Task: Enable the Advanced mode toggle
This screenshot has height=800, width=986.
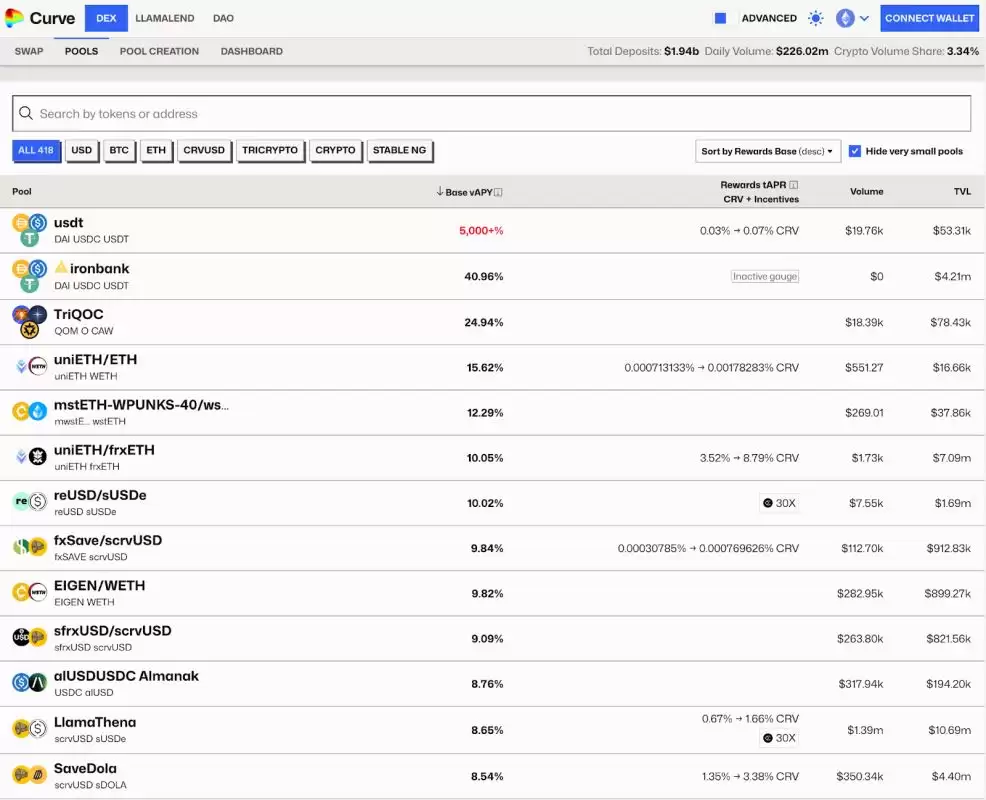Action: (720, 18)
